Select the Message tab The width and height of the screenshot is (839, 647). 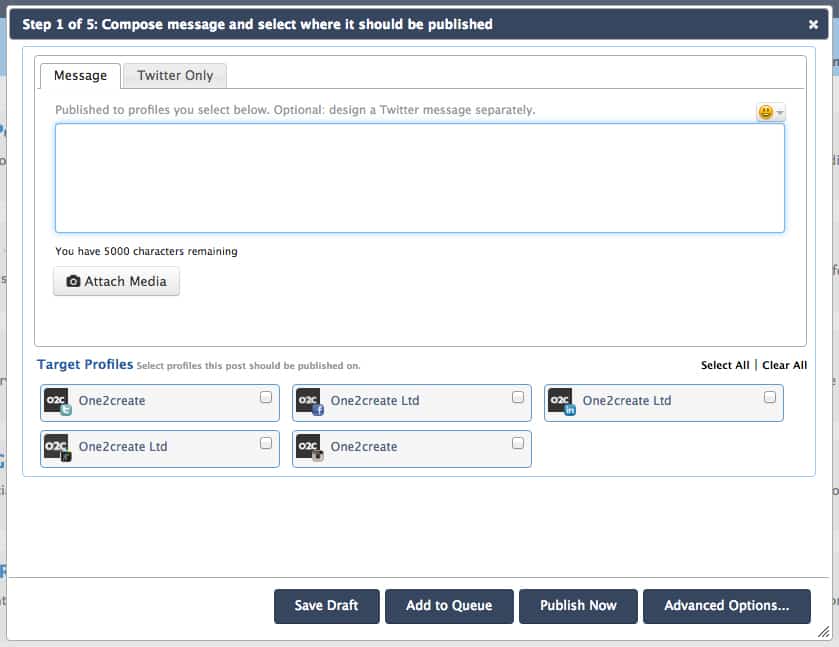[80, 76]
